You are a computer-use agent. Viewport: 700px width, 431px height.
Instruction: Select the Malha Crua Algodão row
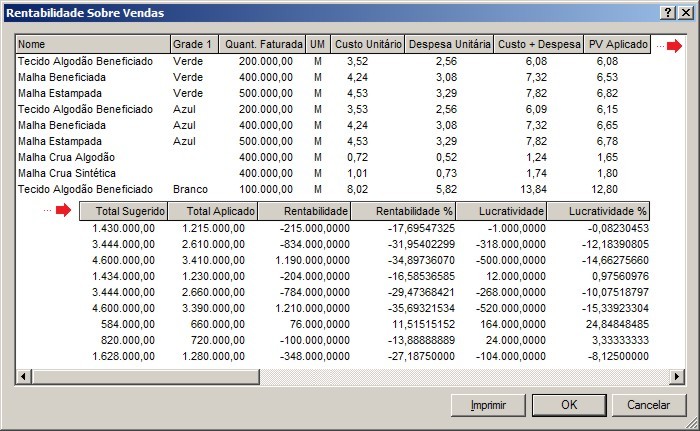pos(67,157)
